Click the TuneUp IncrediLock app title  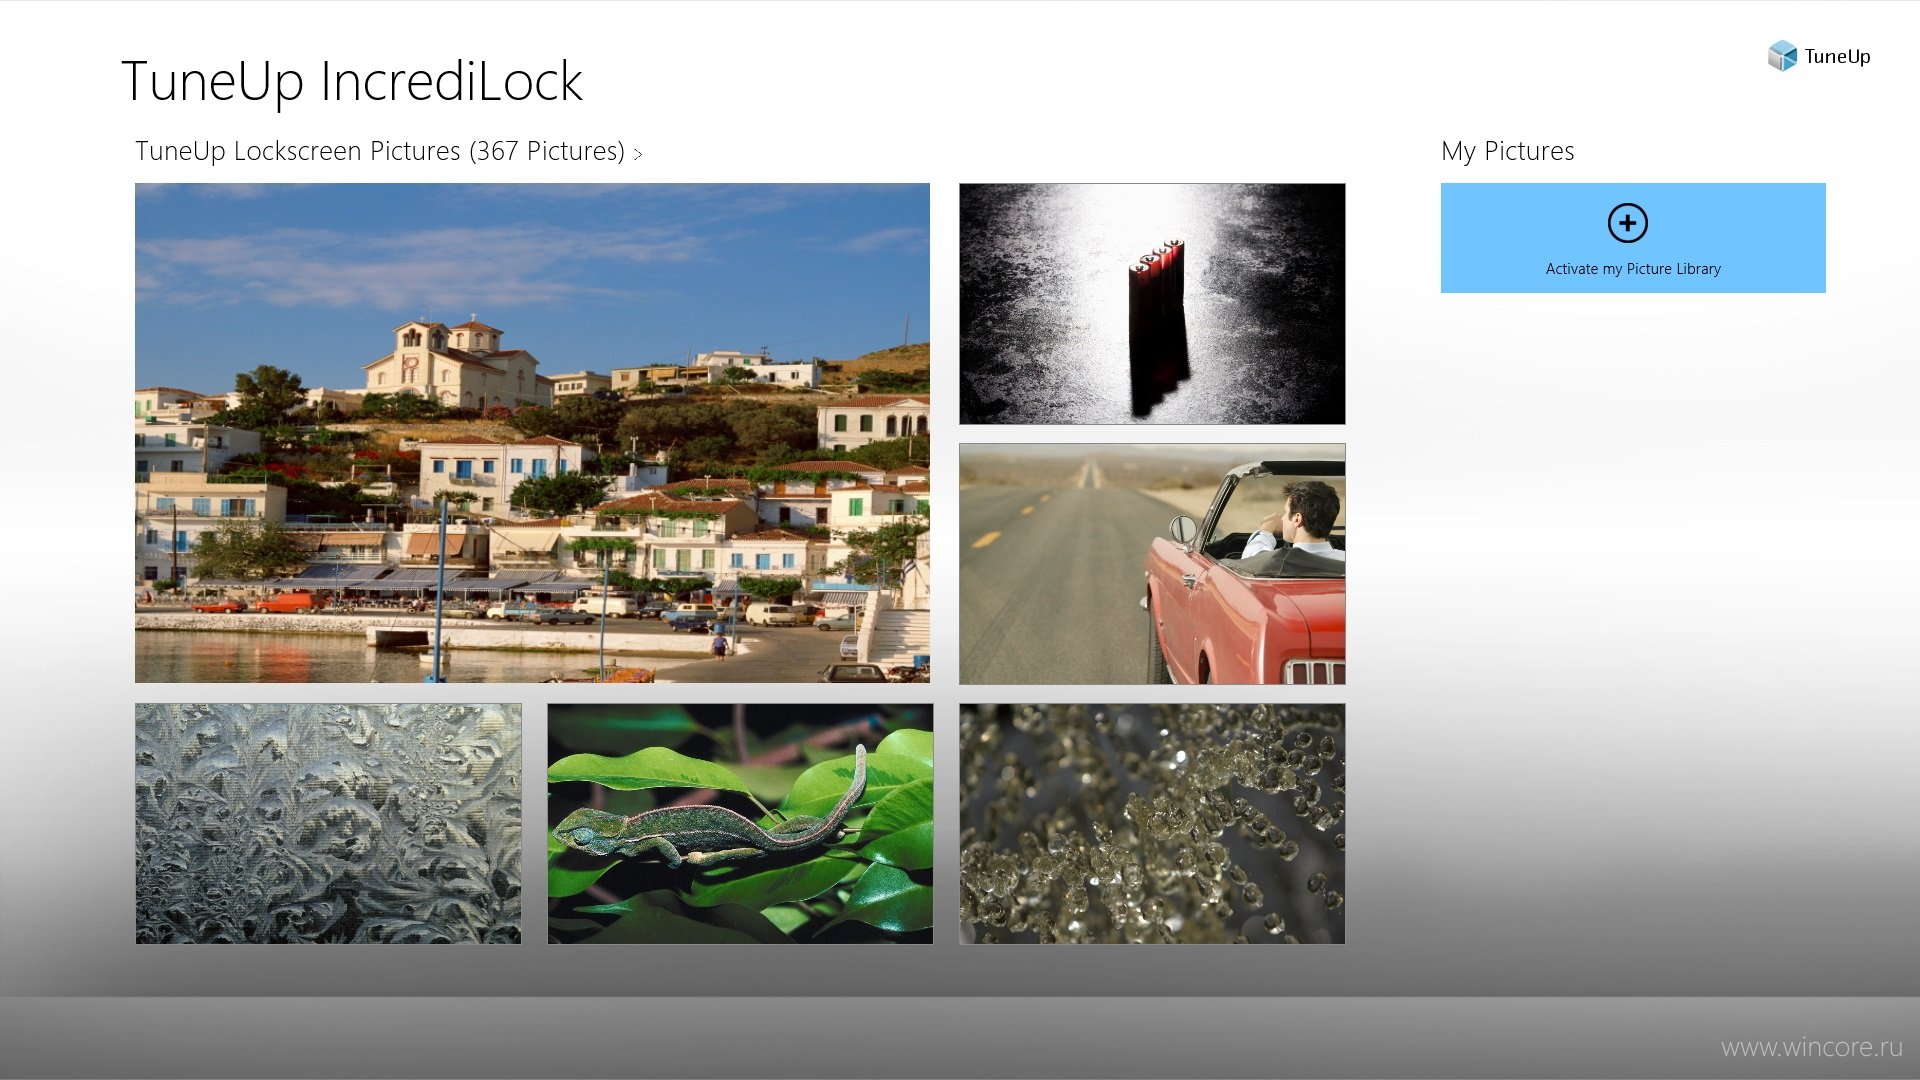click(x=352, y=81)
